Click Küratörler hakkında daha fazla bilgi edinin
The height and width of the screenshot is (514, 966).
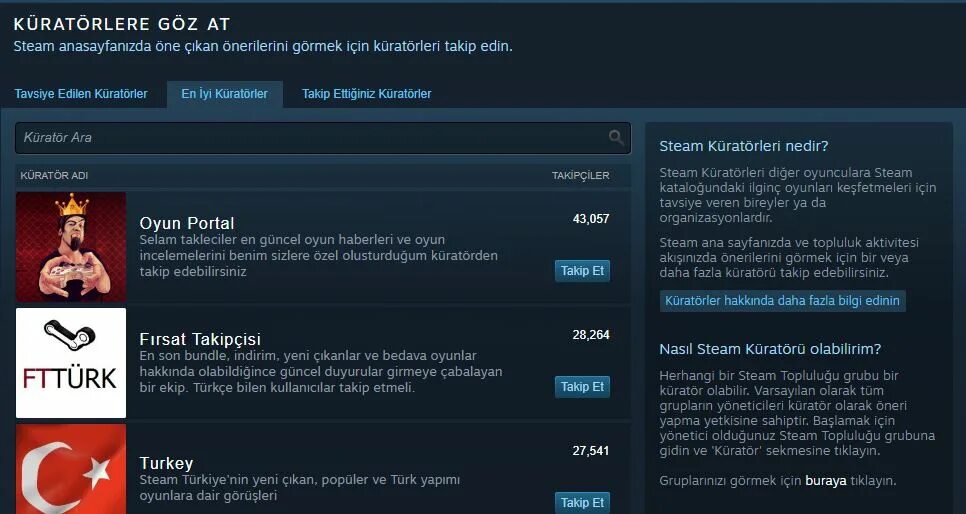click(x=782, y=301)
